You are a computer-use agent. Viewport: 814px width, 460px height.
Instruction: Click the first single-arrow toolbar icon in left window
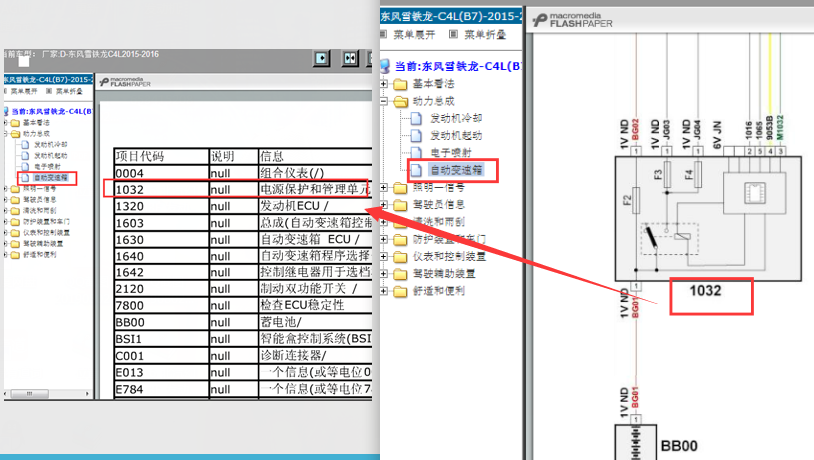(322, 58)
